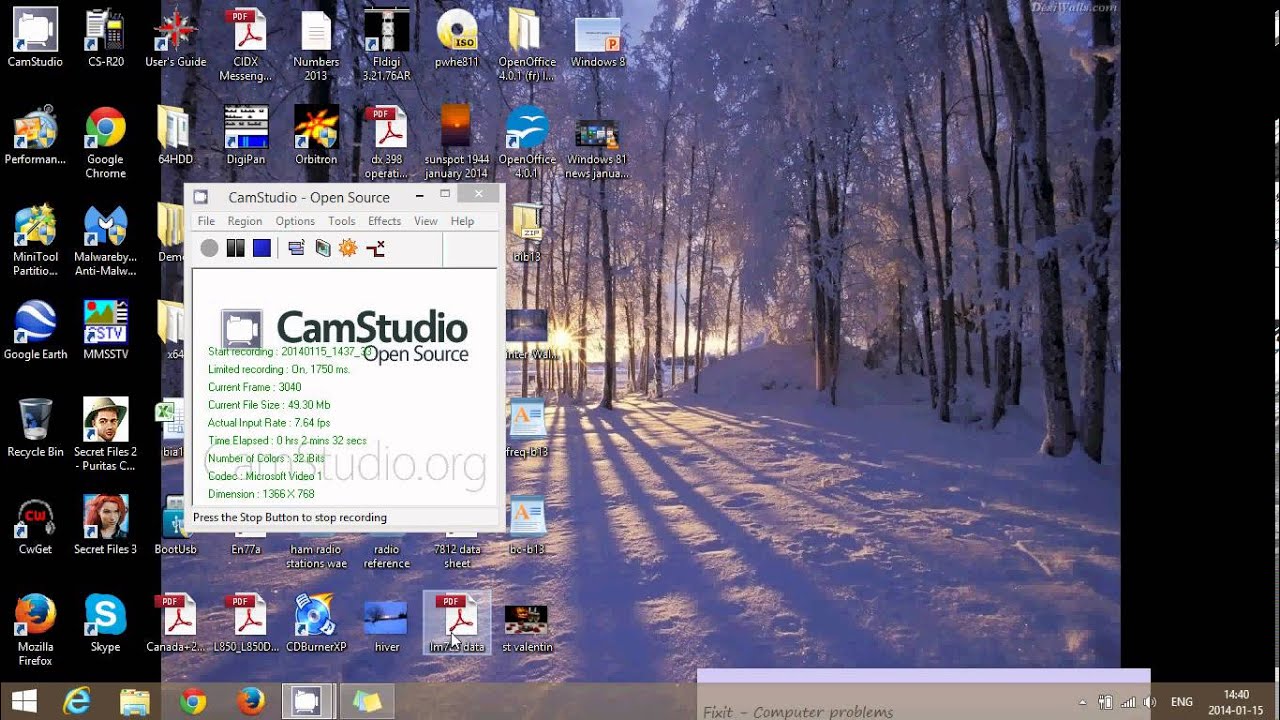Select the User's Guide desktop icon
The height and width of the screenshot is (720, 1280).
pos(175,39)
